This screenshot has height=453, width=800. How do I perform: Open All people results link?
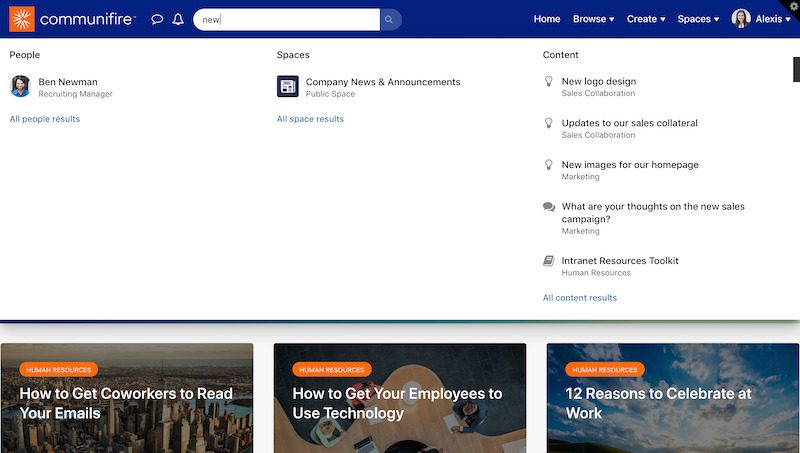(x=45, y=119)
